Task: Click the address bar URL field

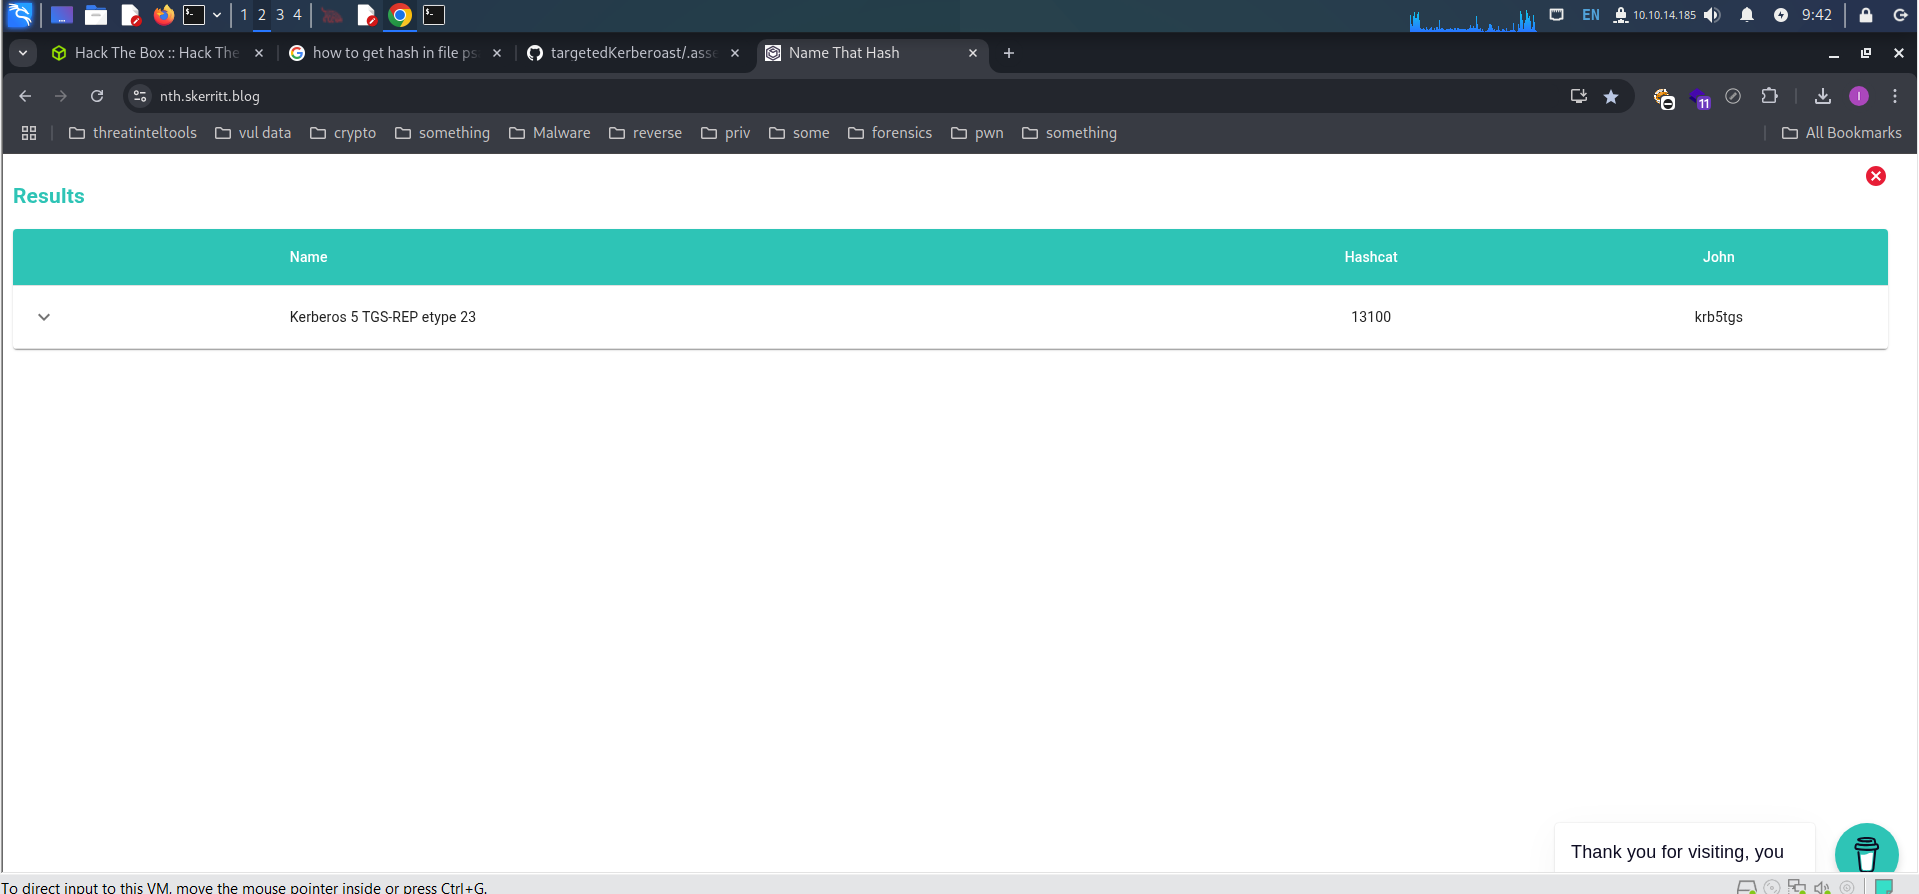Action: pos(800,96)
